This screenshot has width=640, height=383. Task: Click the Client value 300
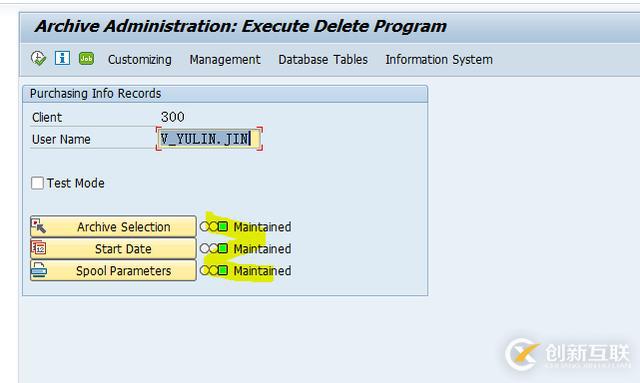pyautogui.click(x=173, y=117)
